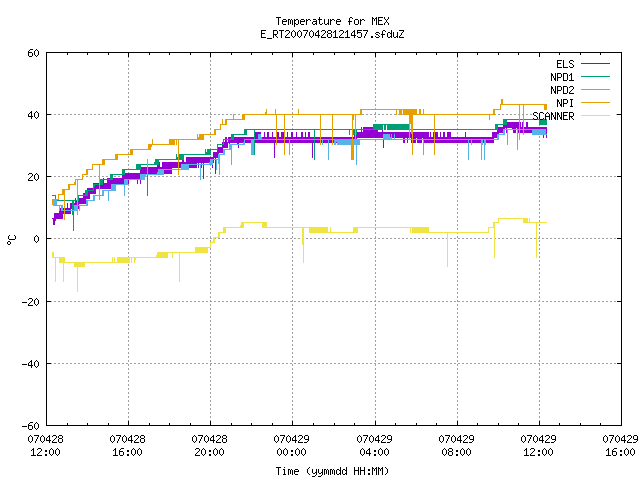This screenshot has width=640, height=480.
Task: Click the x-axis tick label 070429 16:00
Action: point(620,446)
